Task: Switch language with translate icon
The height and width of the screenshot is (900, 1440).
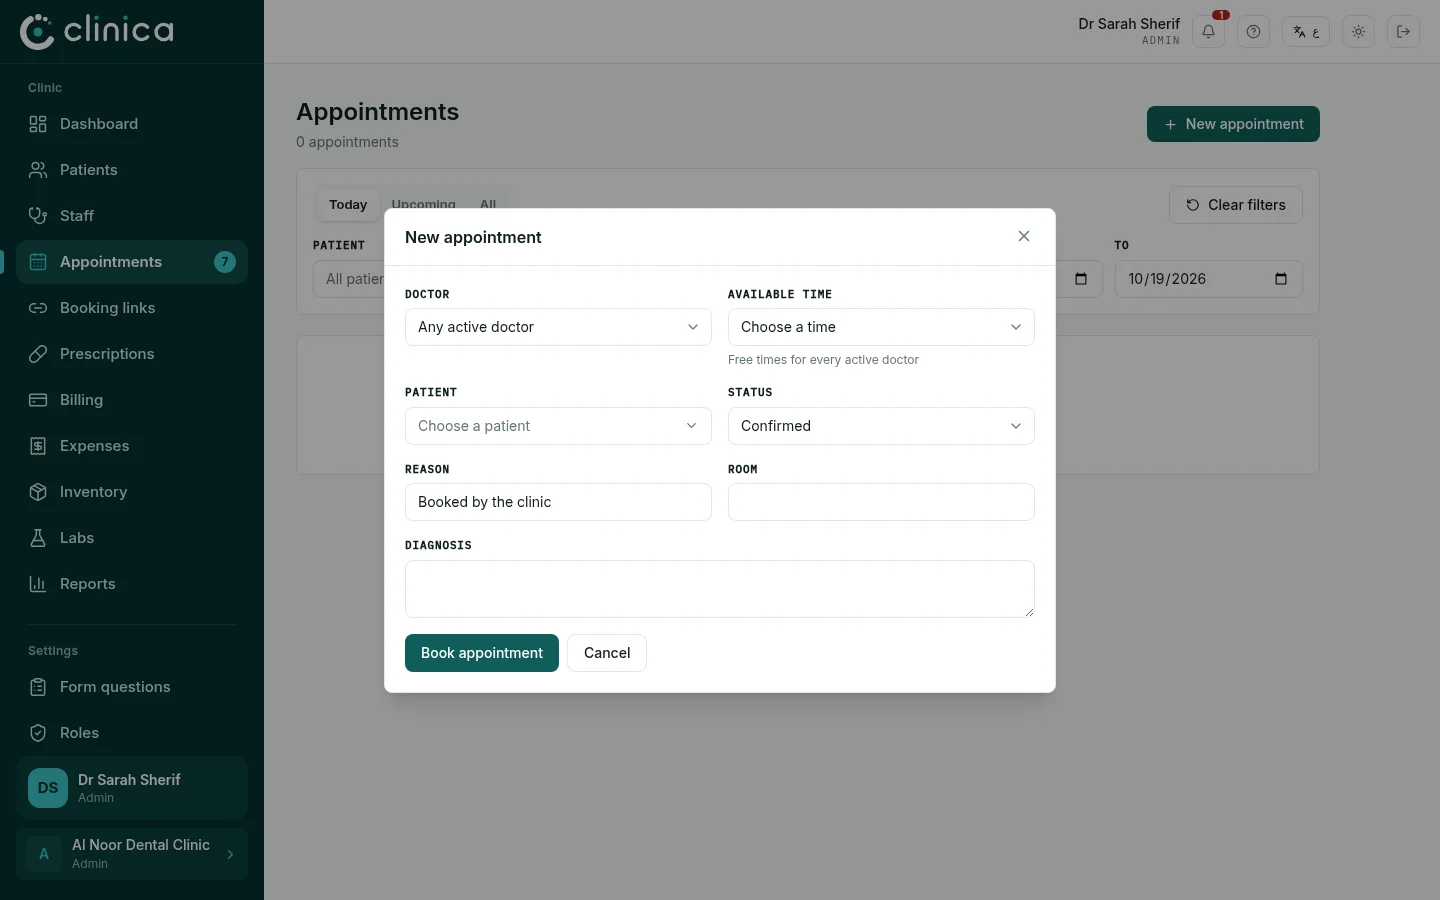Action: click(x=1306, y=32)
